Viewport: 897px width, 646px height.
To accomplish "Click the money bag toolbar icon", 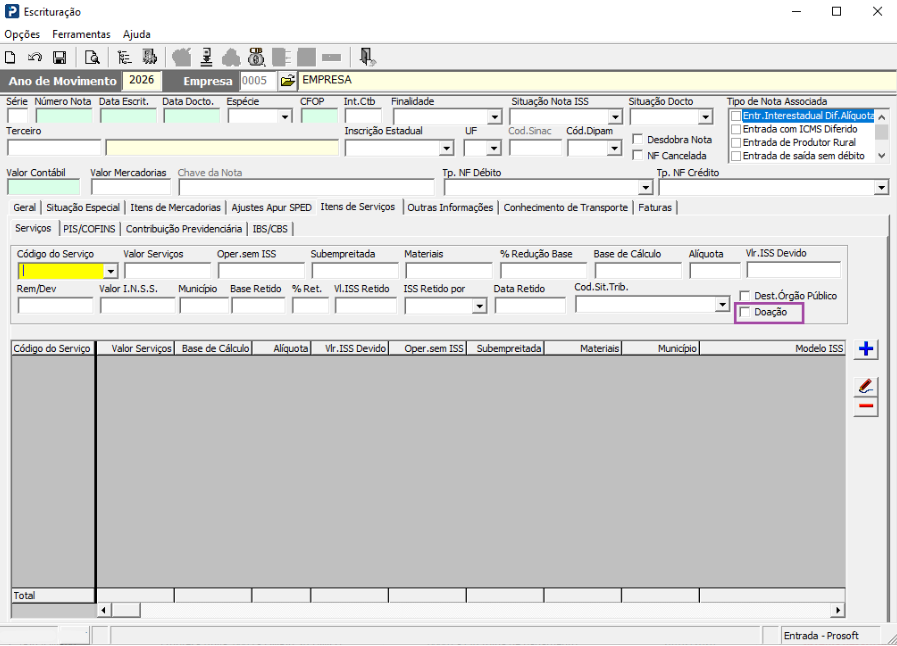I will point(256,57).
